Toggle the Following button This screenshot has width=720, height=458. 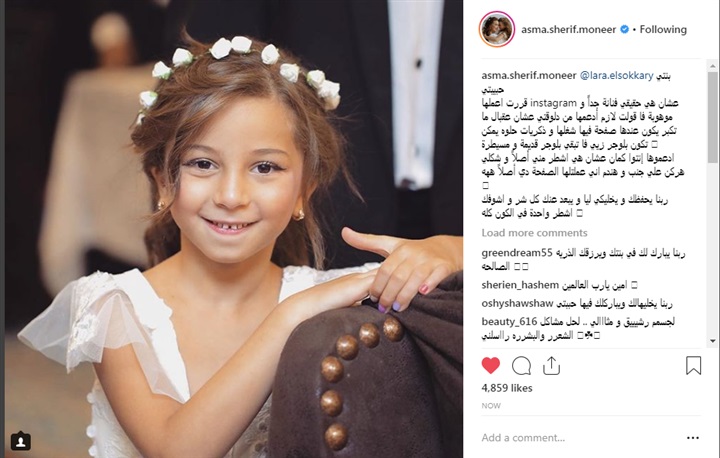663,29
